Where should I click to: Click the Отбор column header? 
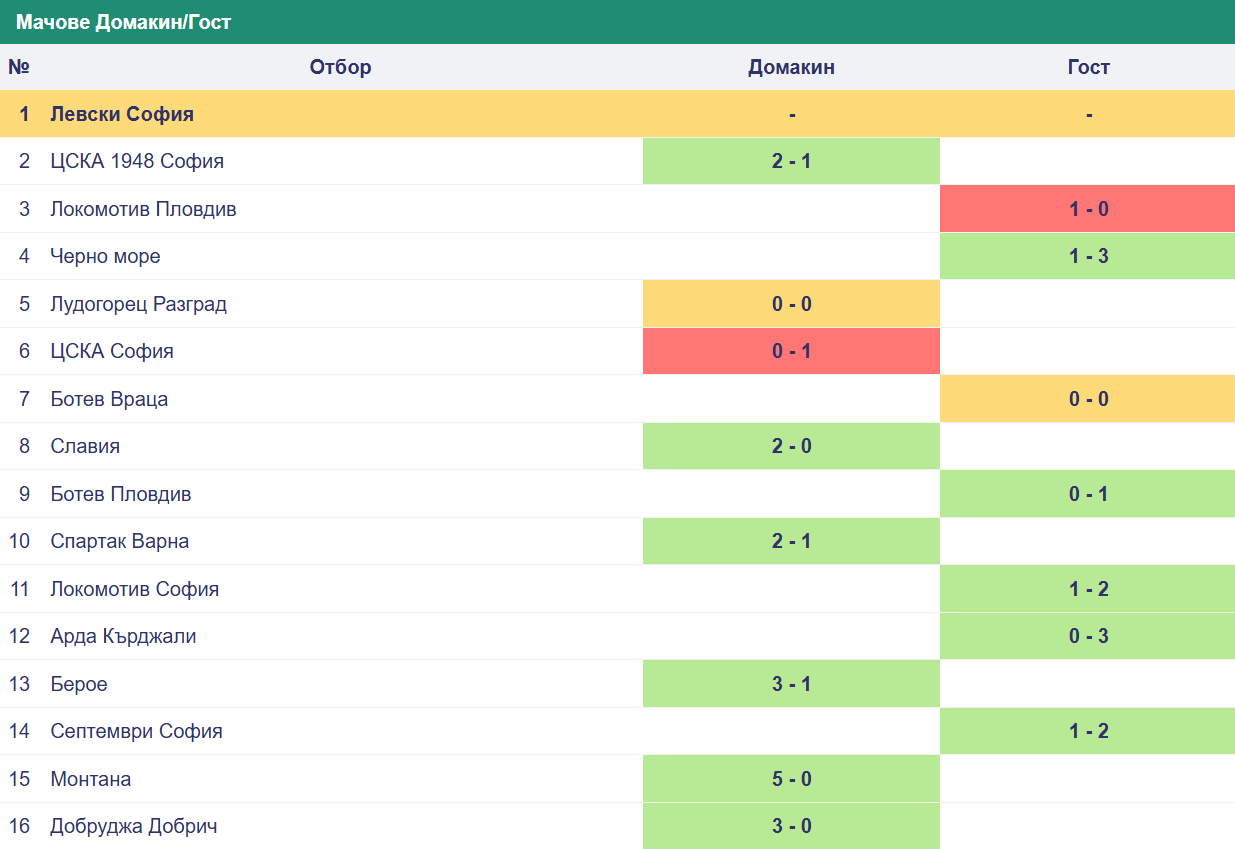(x=340, y=67)
